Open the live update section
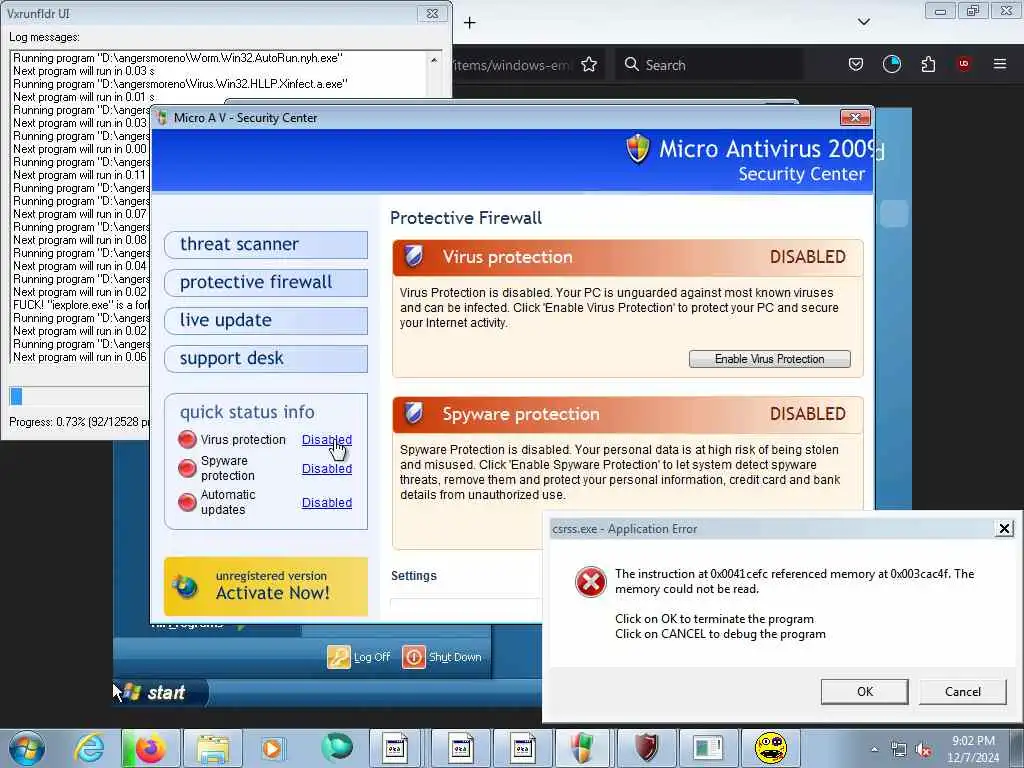Viewport: 1024px width, 768px height. (x=266, y=320)
